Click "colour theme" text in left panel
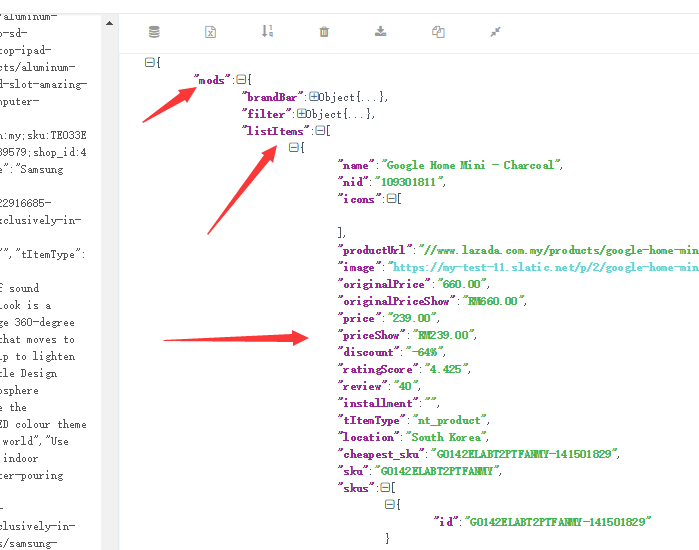The image size is (699, 550). (51, 424)
